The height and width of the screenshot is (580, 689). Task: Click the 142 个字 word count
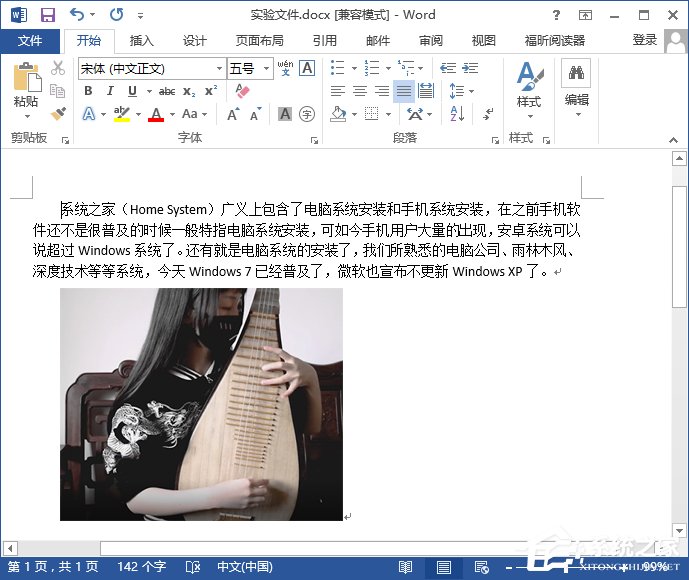point(141,567)
